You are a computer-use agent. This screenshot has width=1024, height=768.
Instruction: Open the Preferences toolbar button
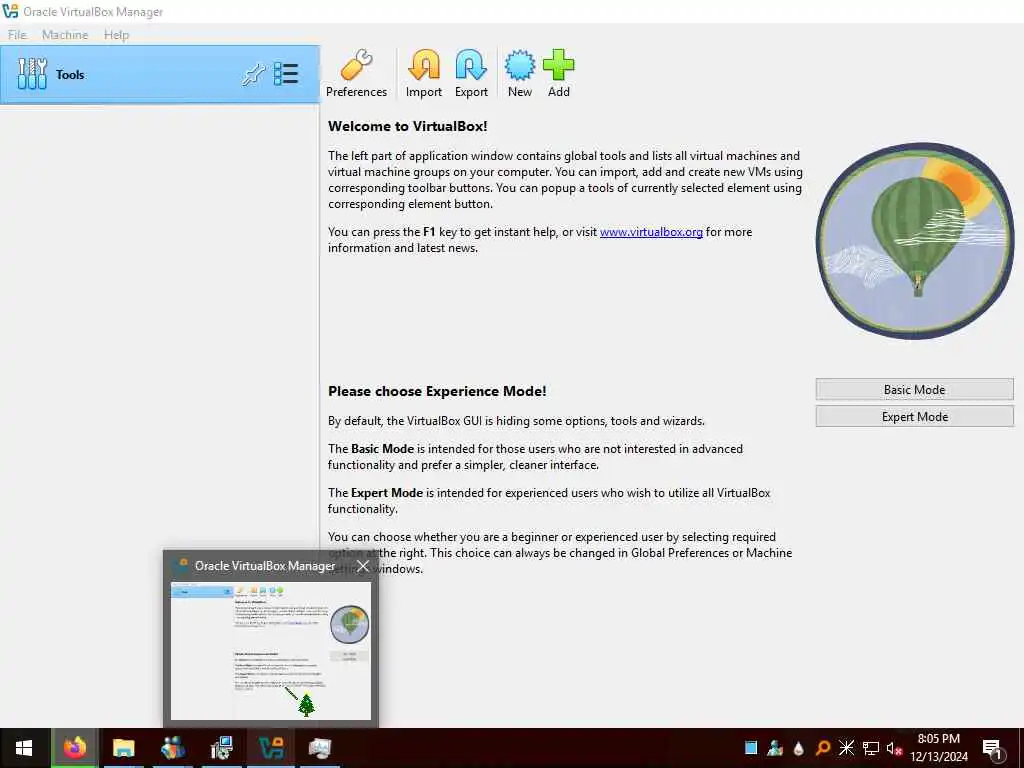coord(356,74)
